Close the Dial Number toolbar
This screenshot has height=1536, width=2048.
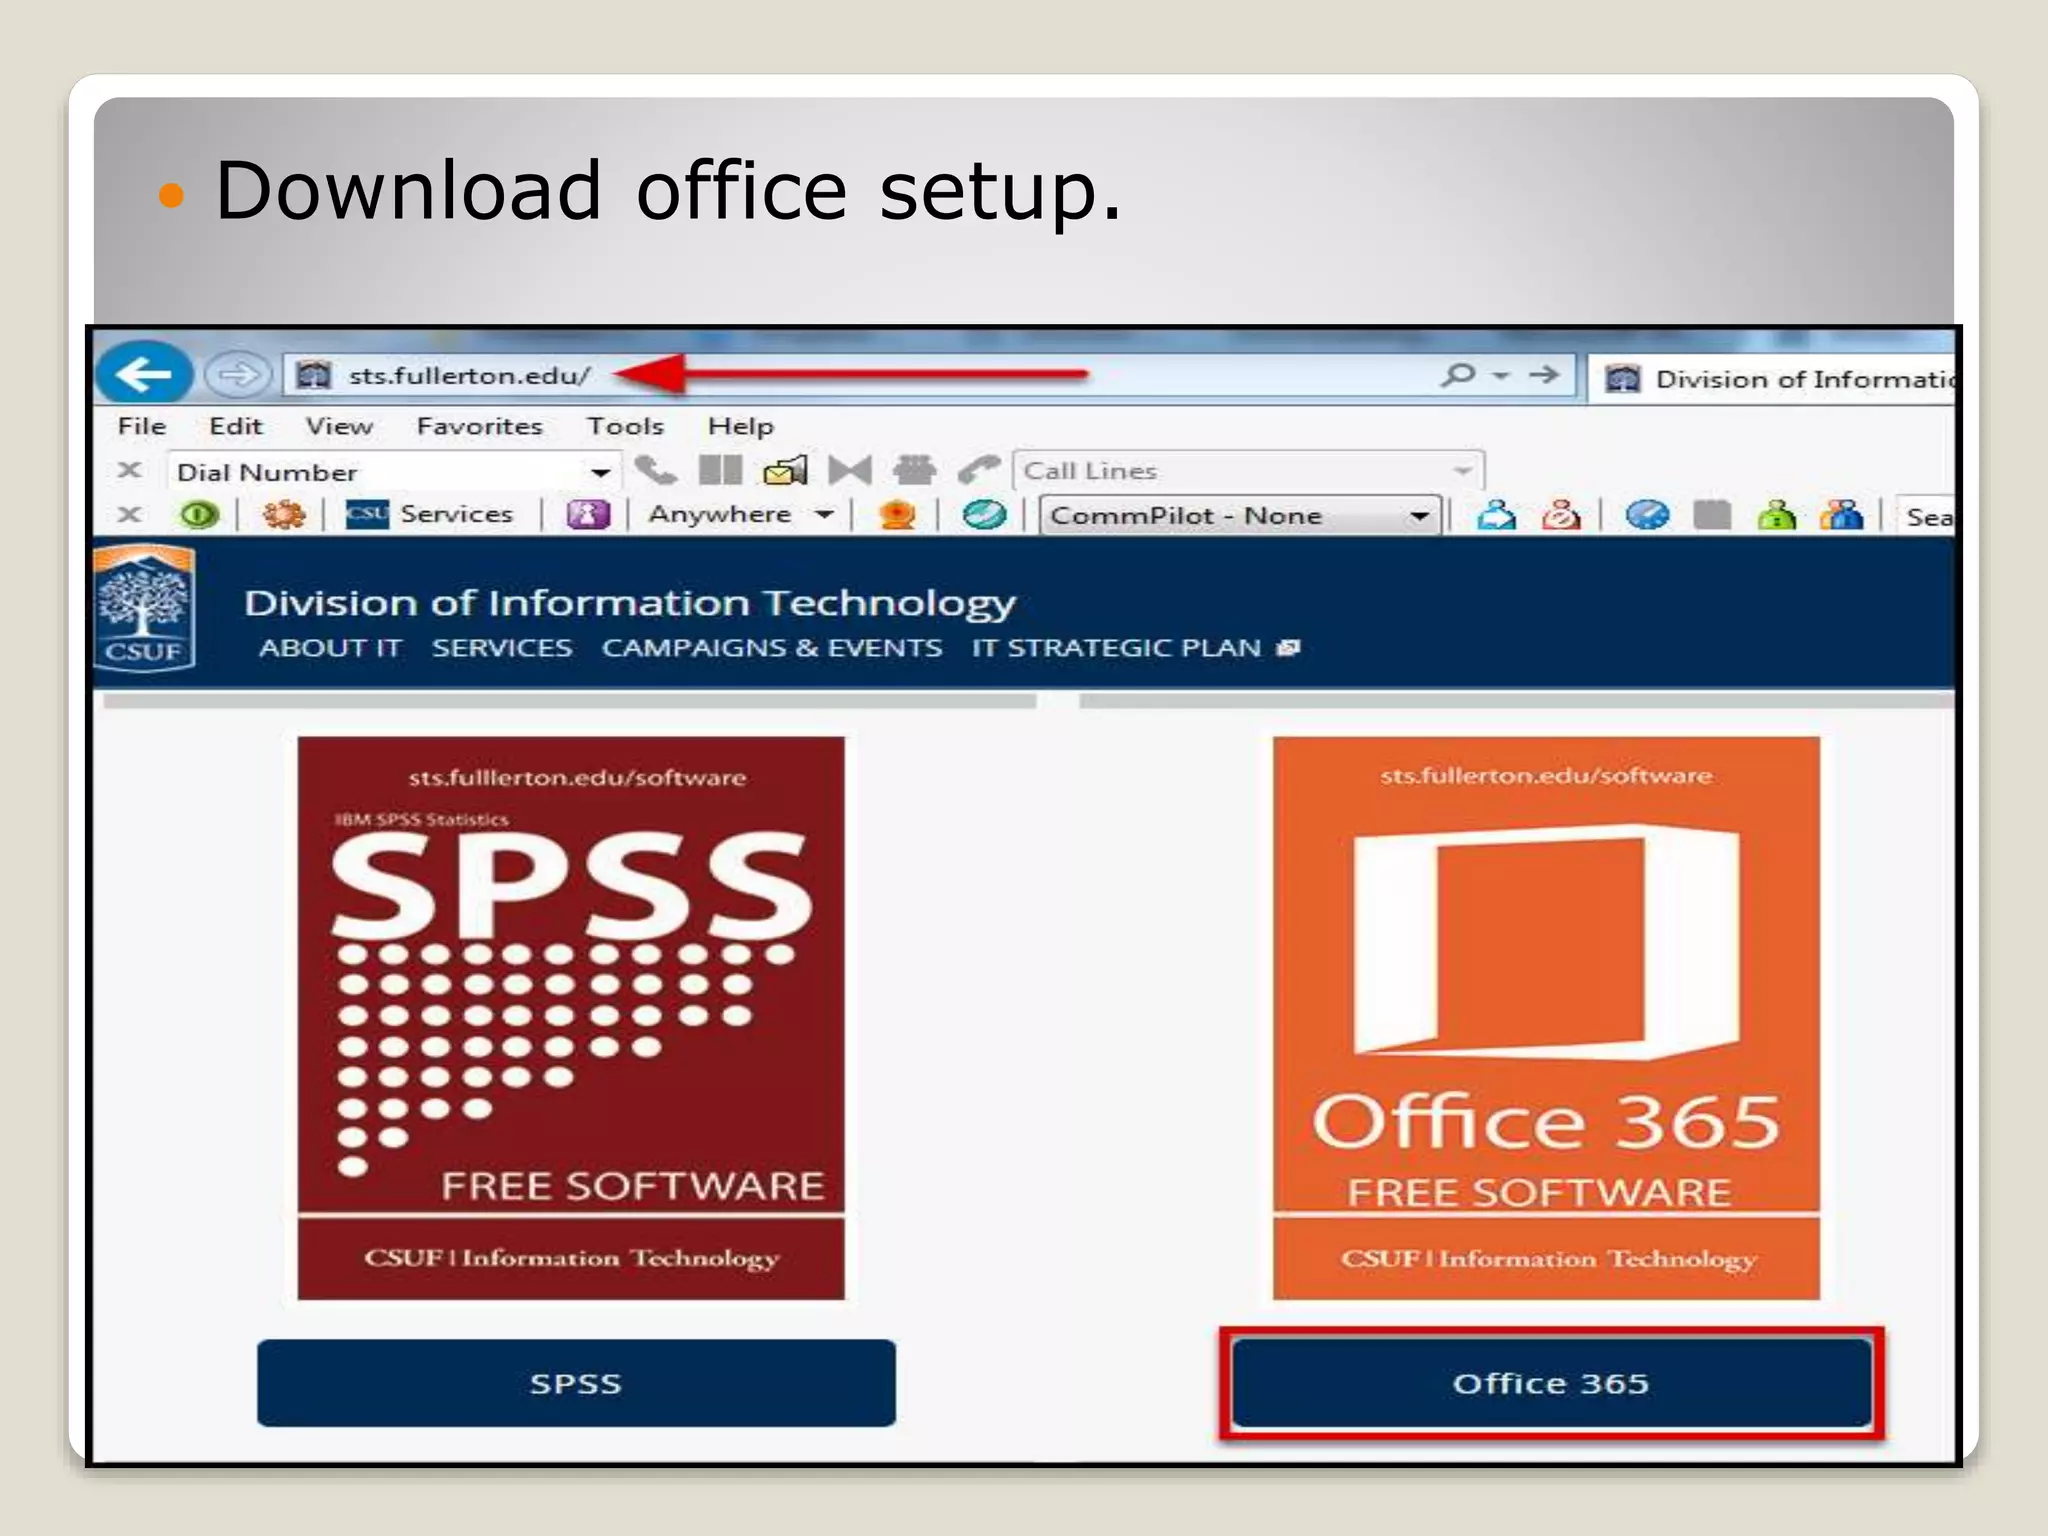[x=129, y=470]
